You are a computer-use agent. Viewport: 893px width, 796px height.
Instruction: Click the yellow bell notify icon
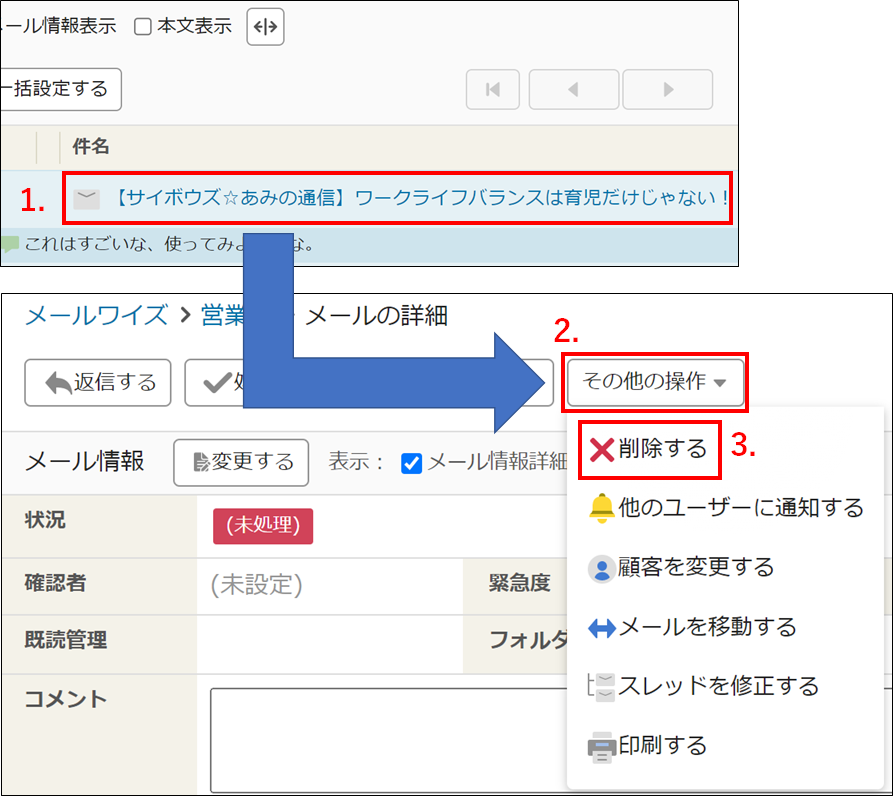(x=602, y=508)
